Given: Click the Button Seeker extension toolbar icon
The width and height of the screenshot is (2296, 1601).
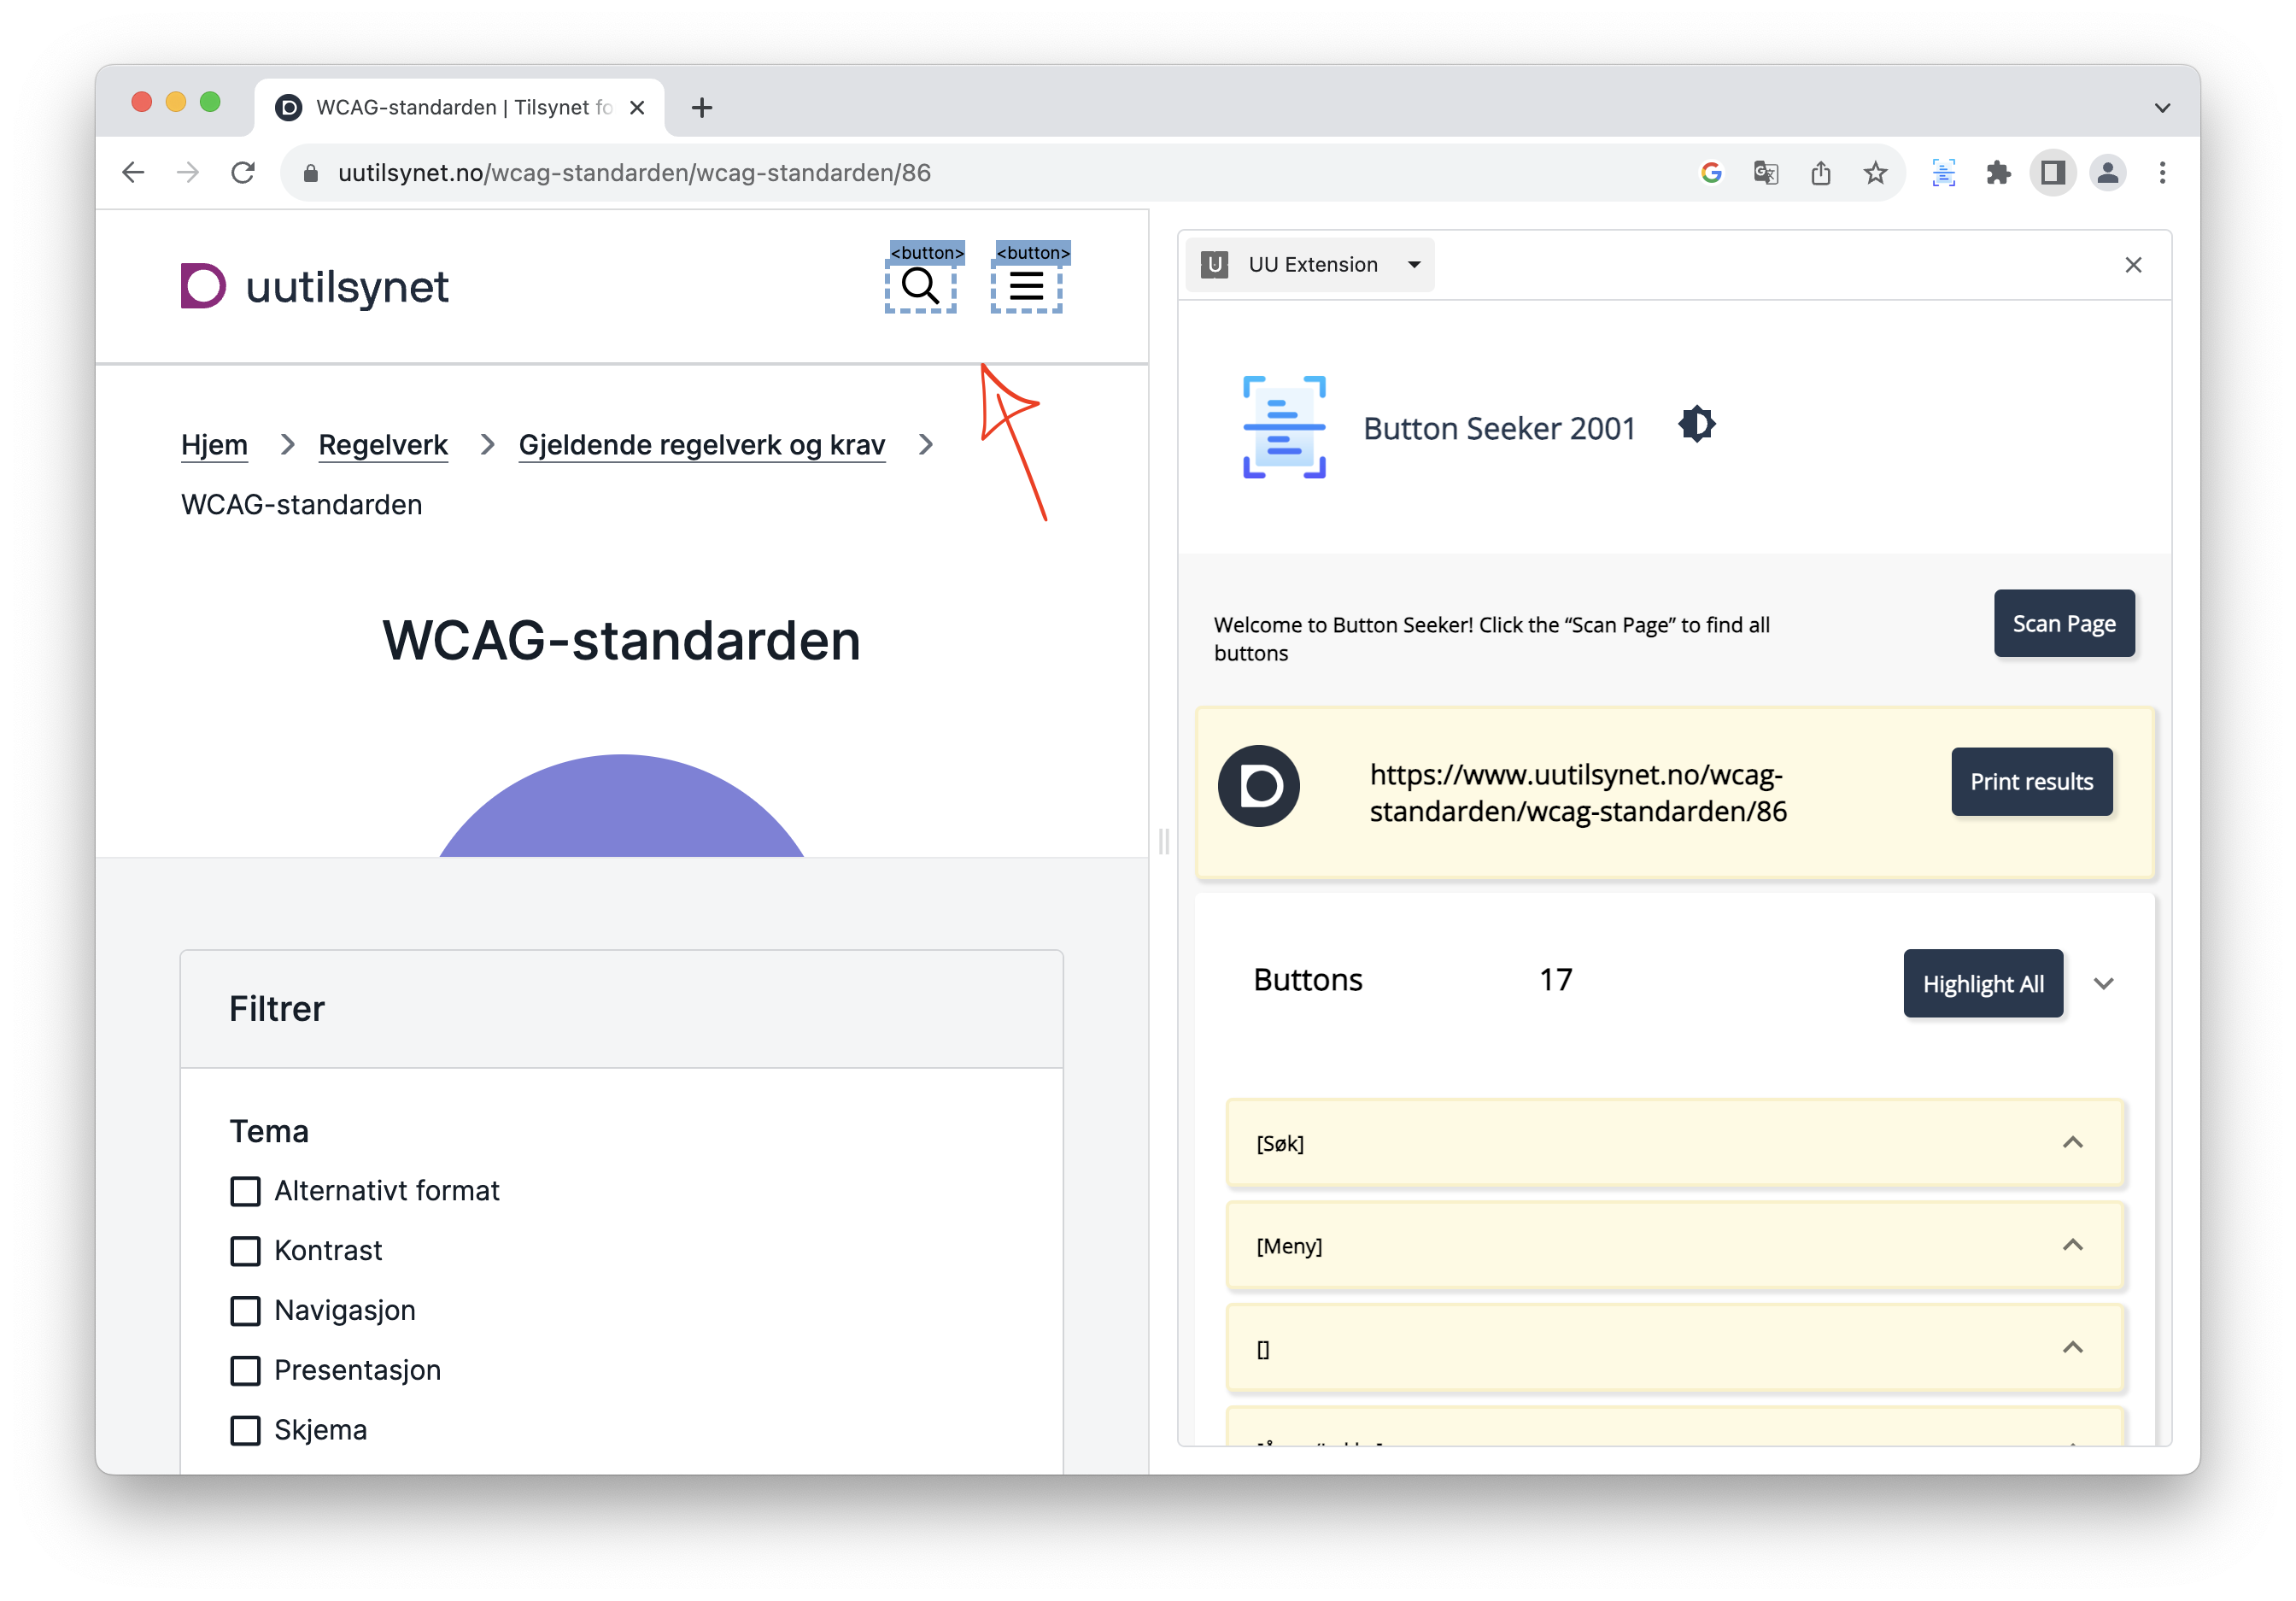Looking at the screenshot, I should (1943, 173).
